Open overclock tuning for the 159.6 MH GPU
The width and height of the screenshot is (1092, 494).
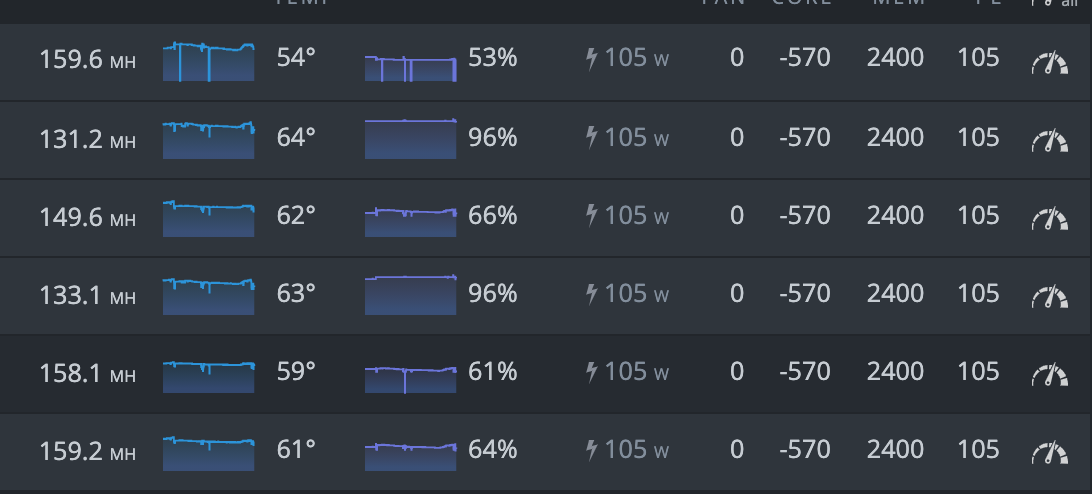tap(1050, 63)
